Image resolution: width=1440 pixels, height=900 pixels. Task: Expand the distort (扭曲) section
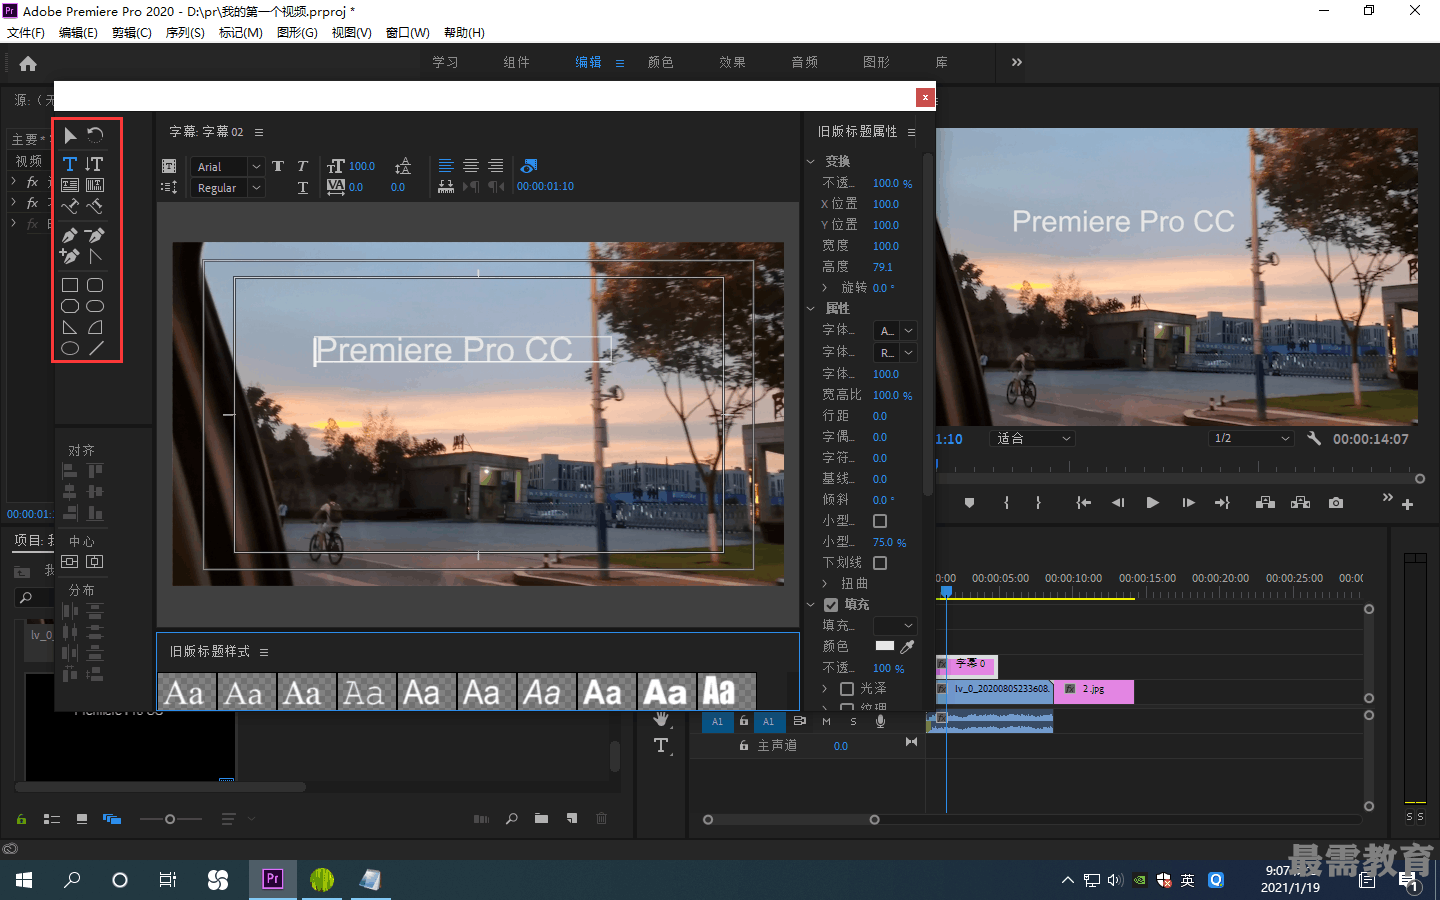[x=825, y=584]
